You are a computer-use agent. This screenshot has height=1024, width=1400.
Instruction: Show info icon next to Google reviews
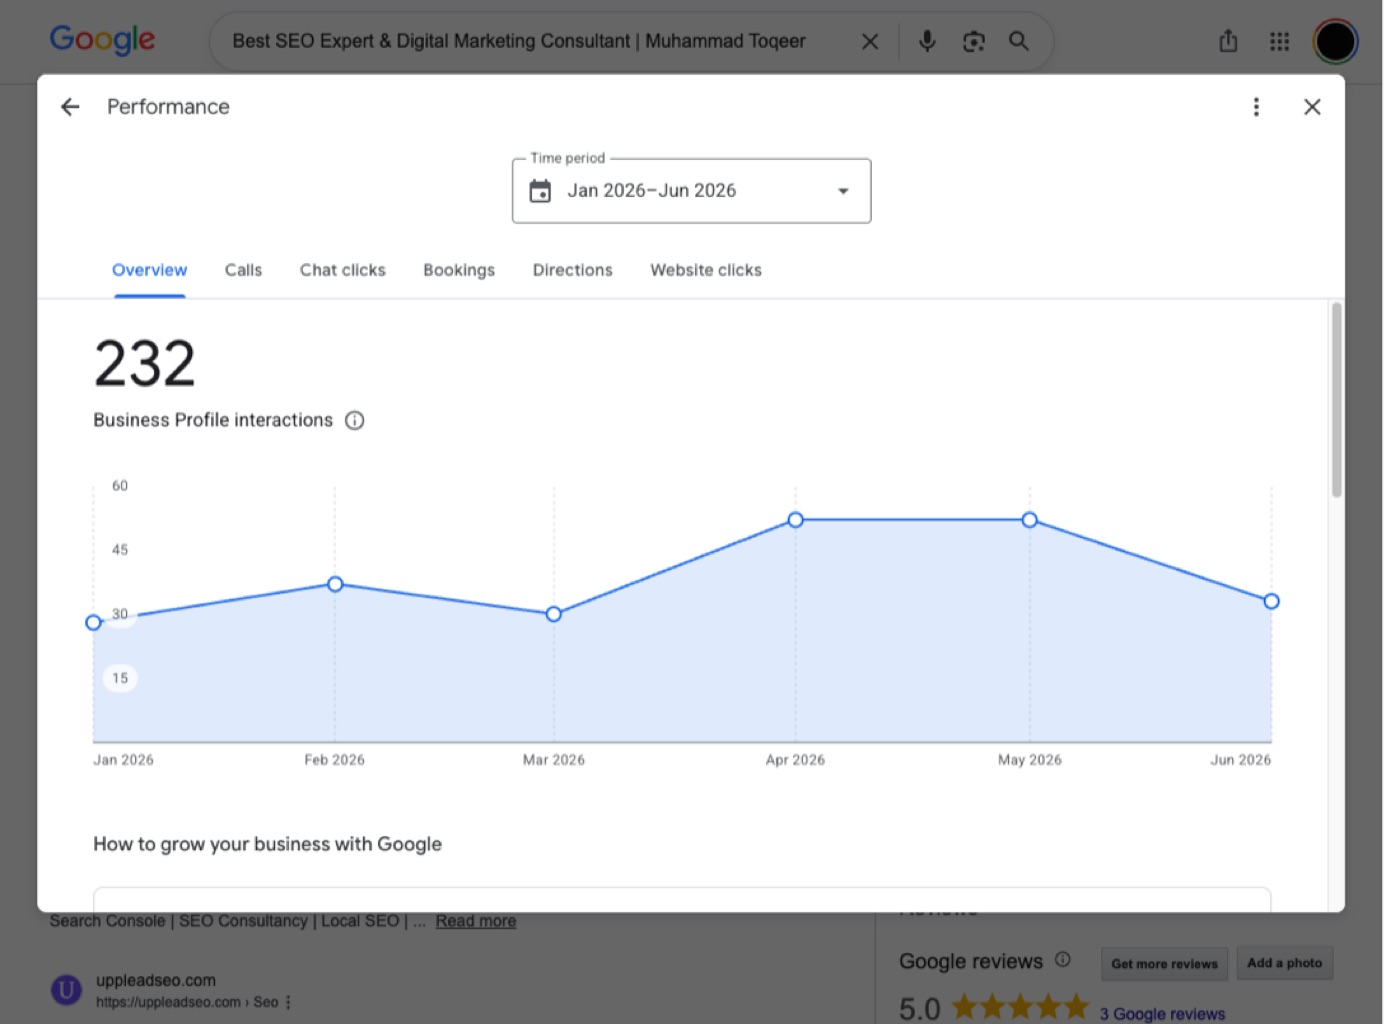(x=1063, y=960)
